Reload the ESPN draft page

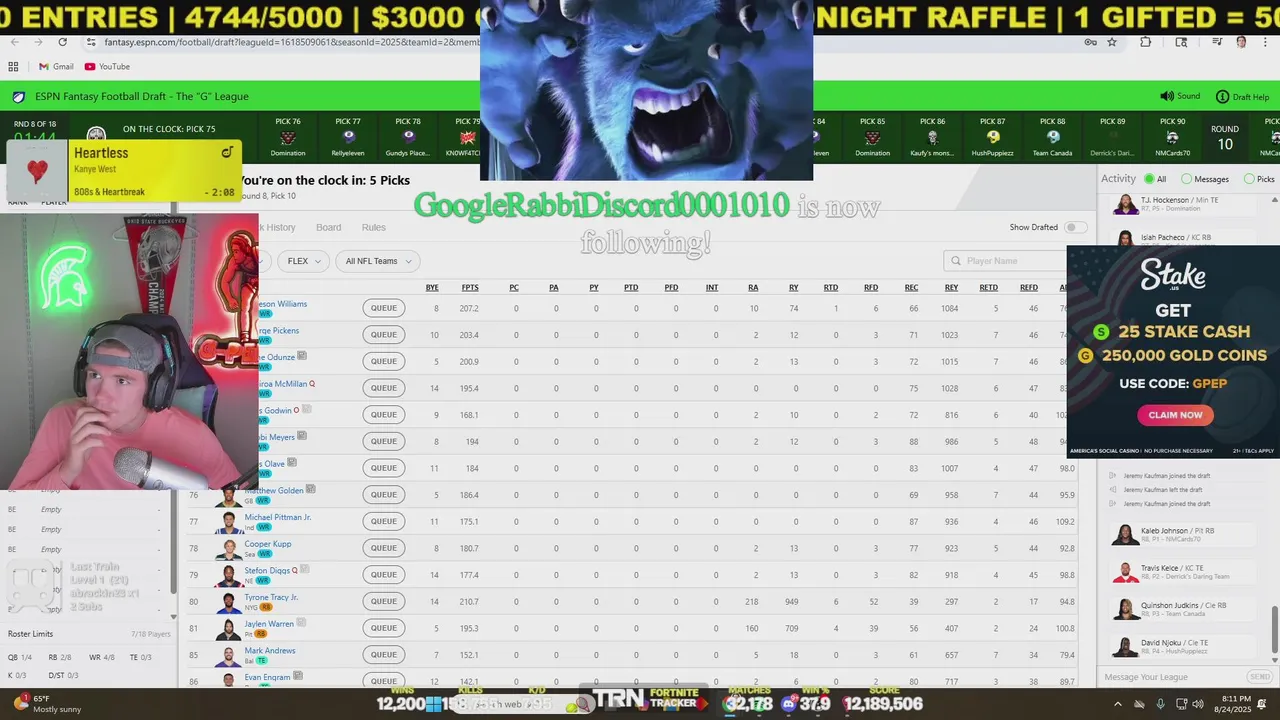point(62,42)
